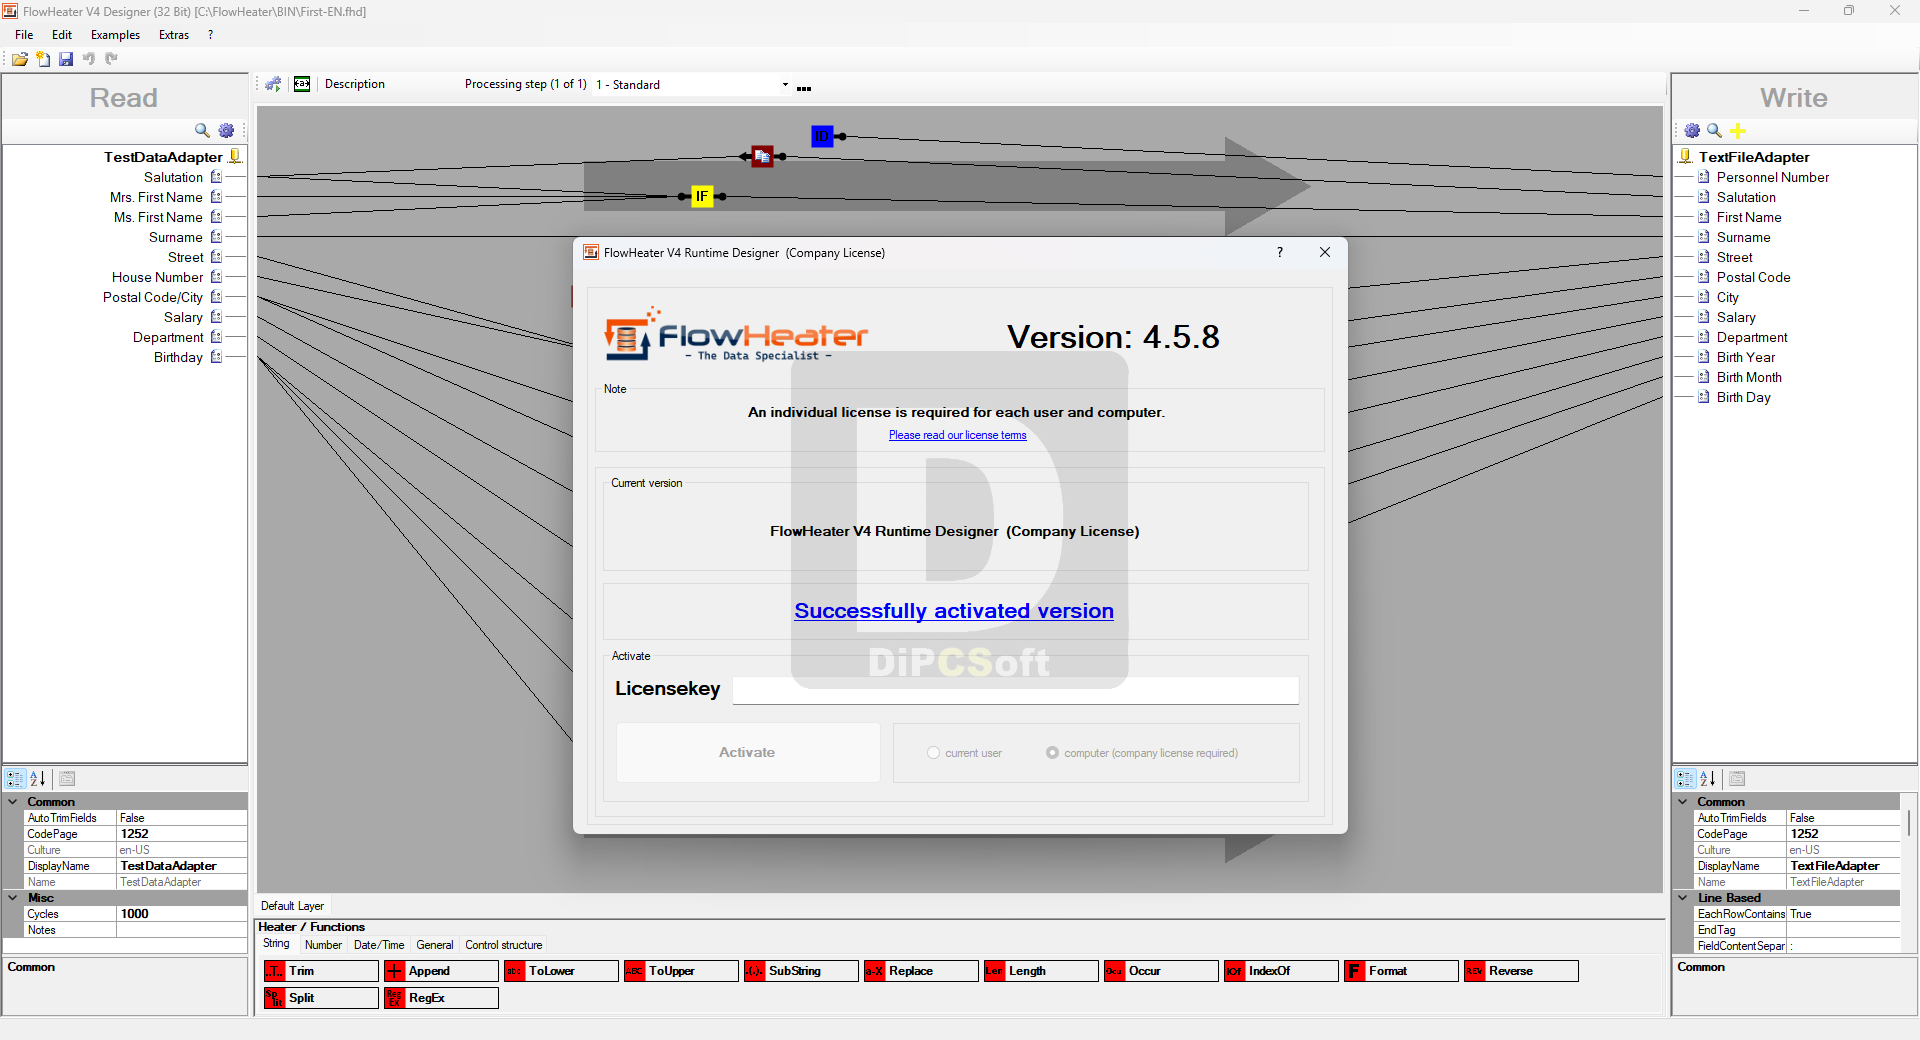
Task: Select the House Number field in Read tree
Action: tap(157, 277)
